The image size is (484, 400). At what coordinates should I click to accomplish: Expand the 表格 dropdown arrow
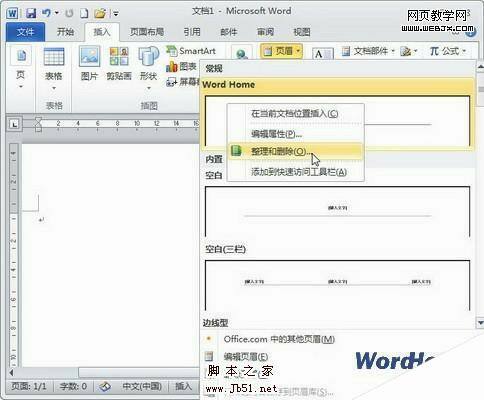coord(54,88)
